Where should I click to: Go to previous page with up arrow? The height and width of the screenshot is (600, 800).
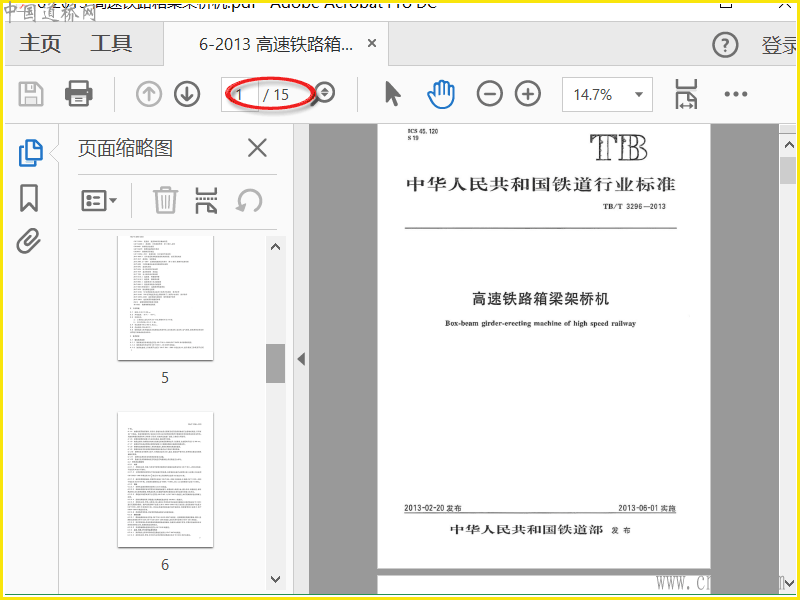pyautogui.click(x=148, y=94)
